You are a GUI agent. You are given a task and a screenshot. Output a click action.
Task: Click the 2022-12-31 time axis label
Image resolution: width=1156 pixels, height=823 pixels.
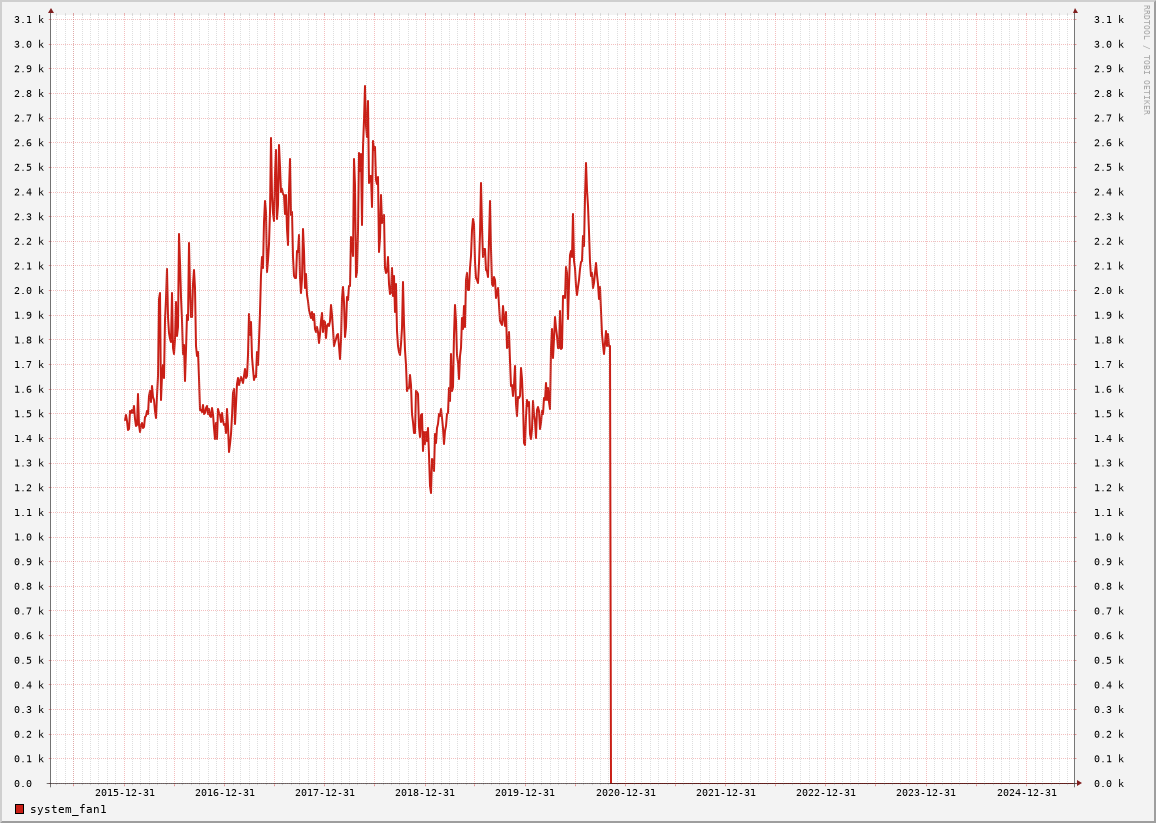pos(826,793)
